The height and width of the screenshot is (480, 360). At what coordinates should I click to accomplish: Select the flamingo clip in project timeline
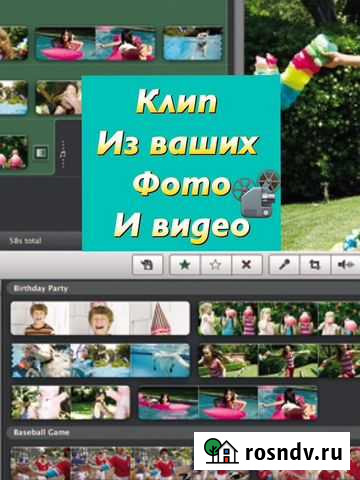click(13, 152)
